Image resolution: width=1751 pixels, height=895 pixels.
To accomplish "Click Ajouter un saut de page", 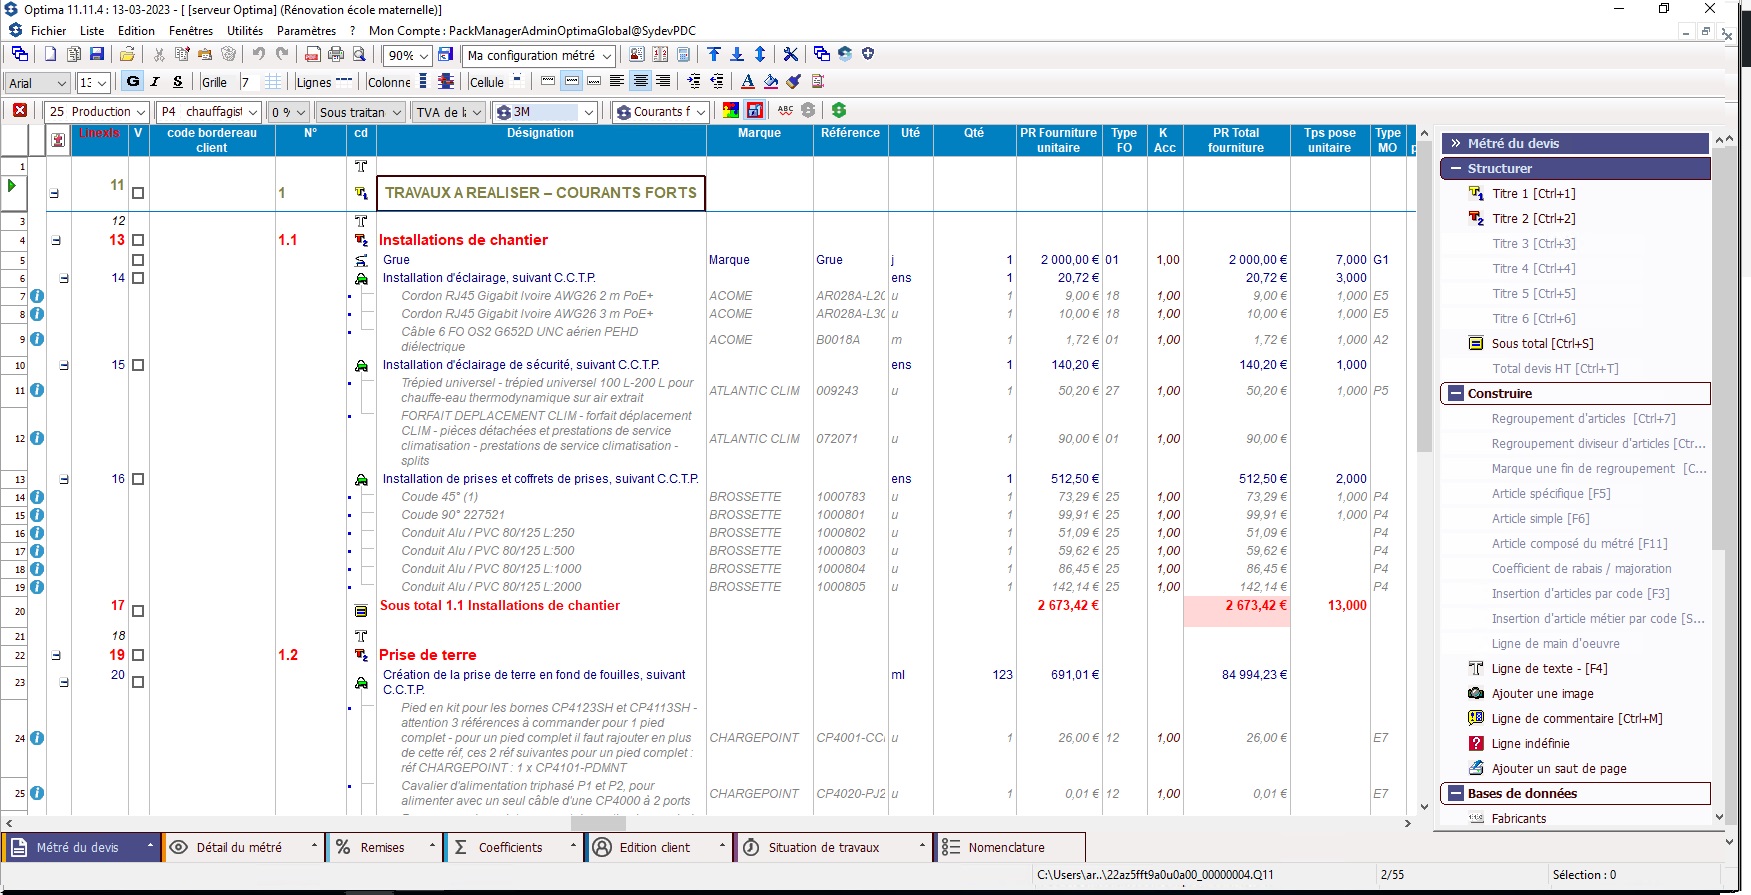I will point(1559,769).
